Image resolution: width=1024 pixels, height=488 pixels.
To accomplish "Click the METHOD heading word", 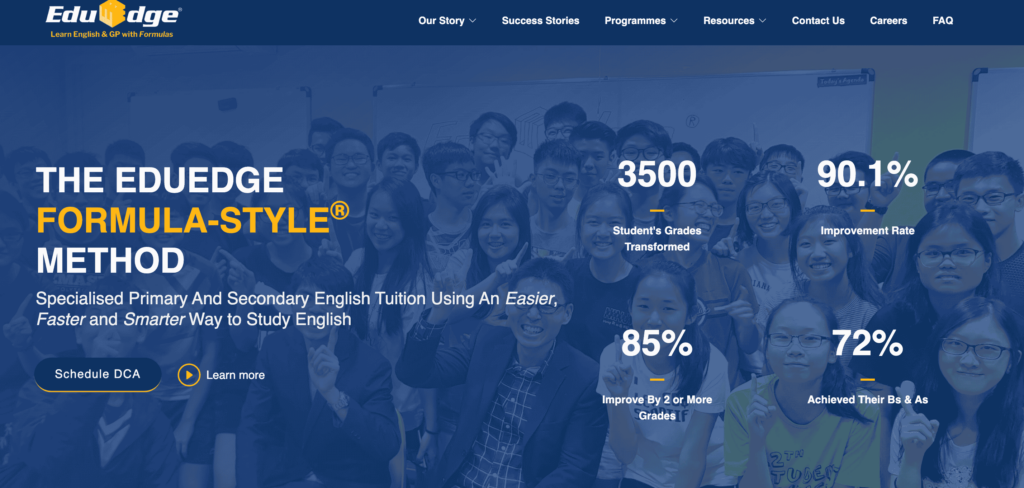I will [x=110, y=260].
